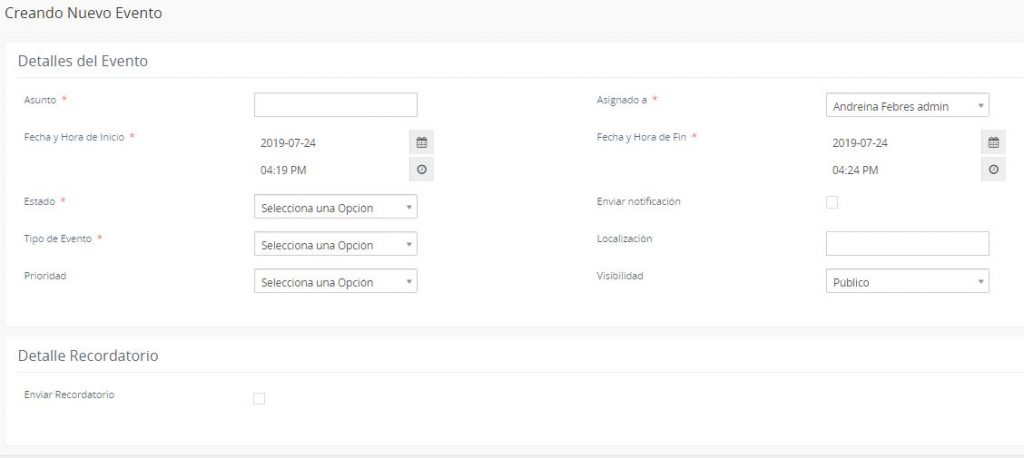Select the start date field 2019-07-24

332,143
